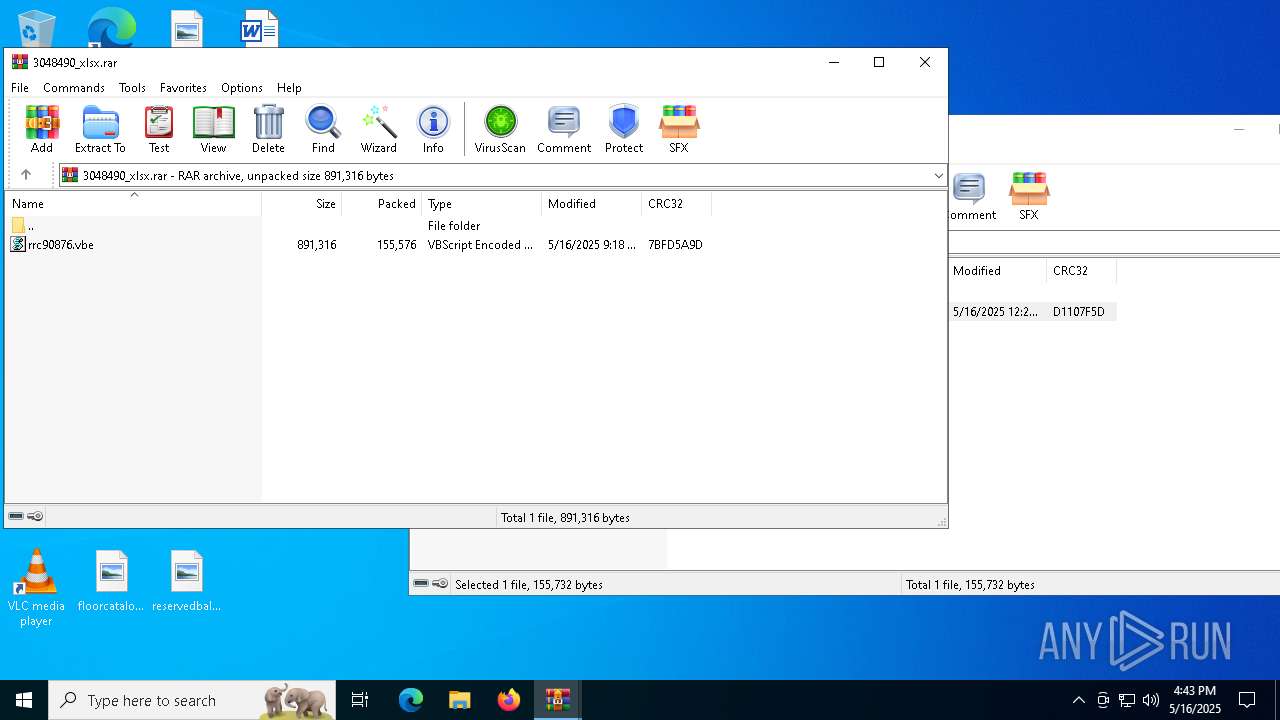Screen dimensions: 1280x720
Task: Click the drive icon in front status bar
Action: 16,517
